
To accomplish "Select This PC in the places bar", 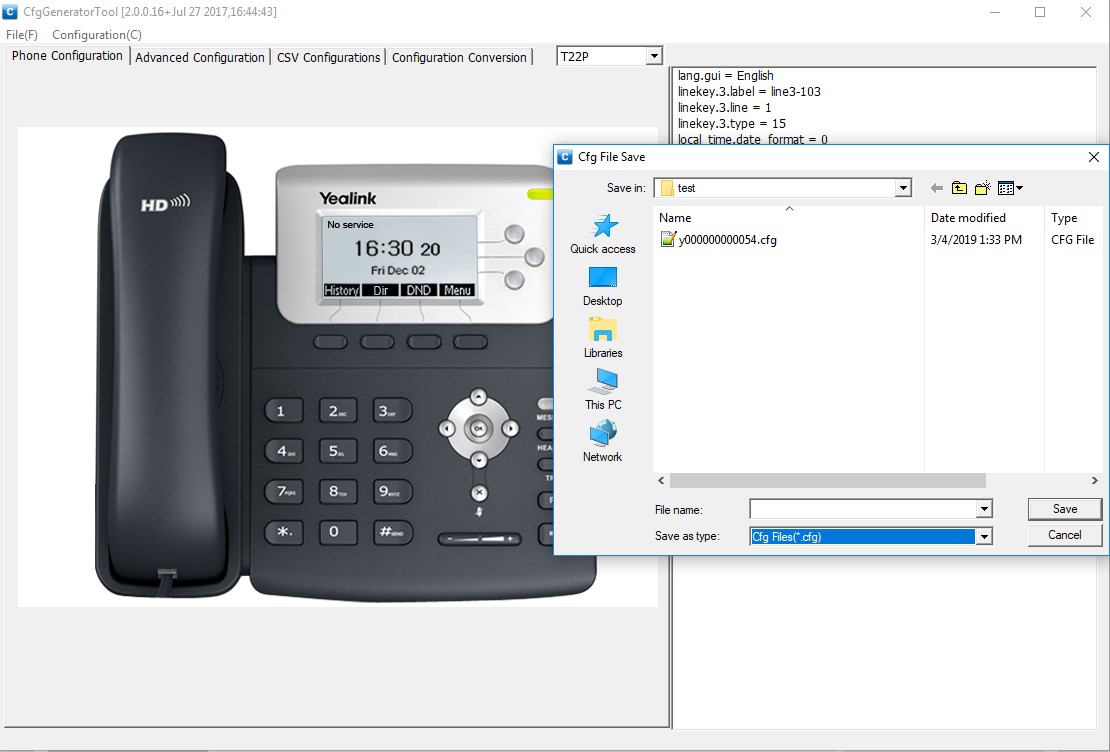I will click(603, 390).
